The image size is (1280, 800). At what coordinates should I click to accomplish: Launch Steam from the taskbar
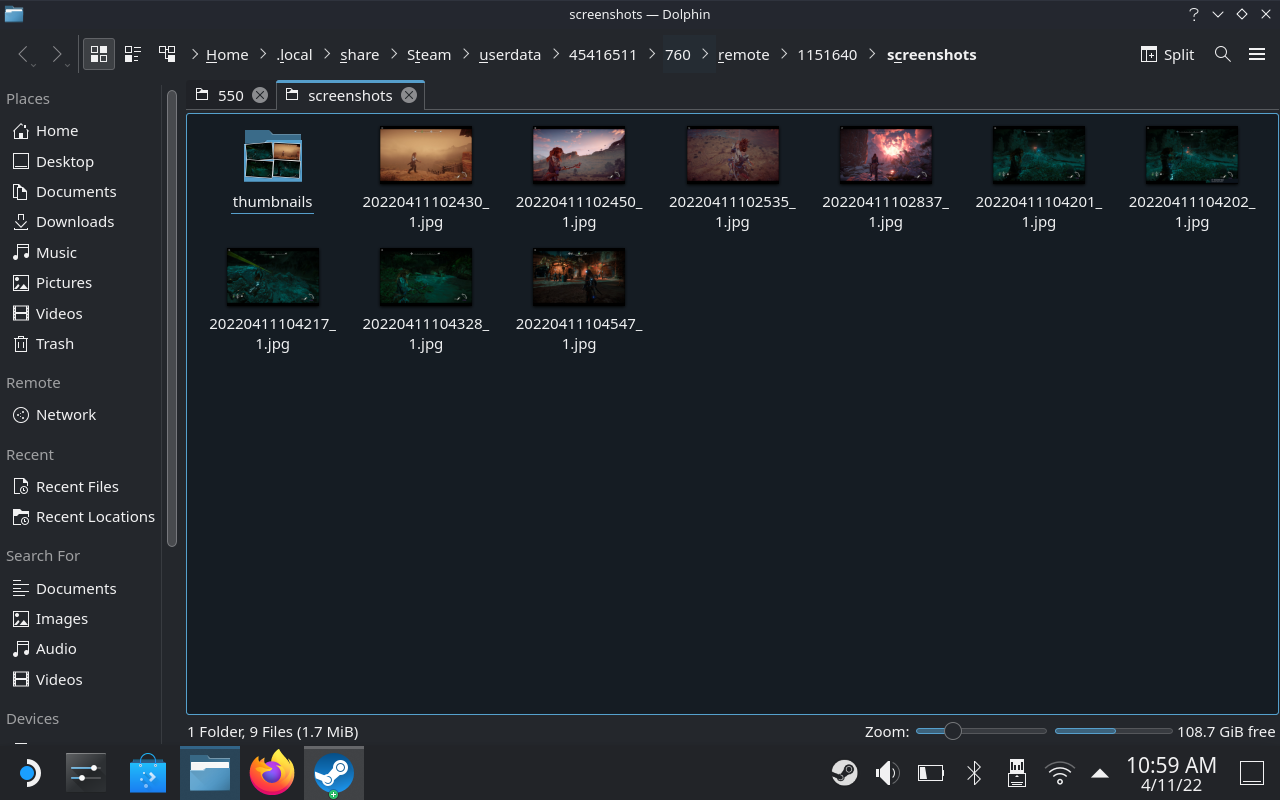point(334,772)
